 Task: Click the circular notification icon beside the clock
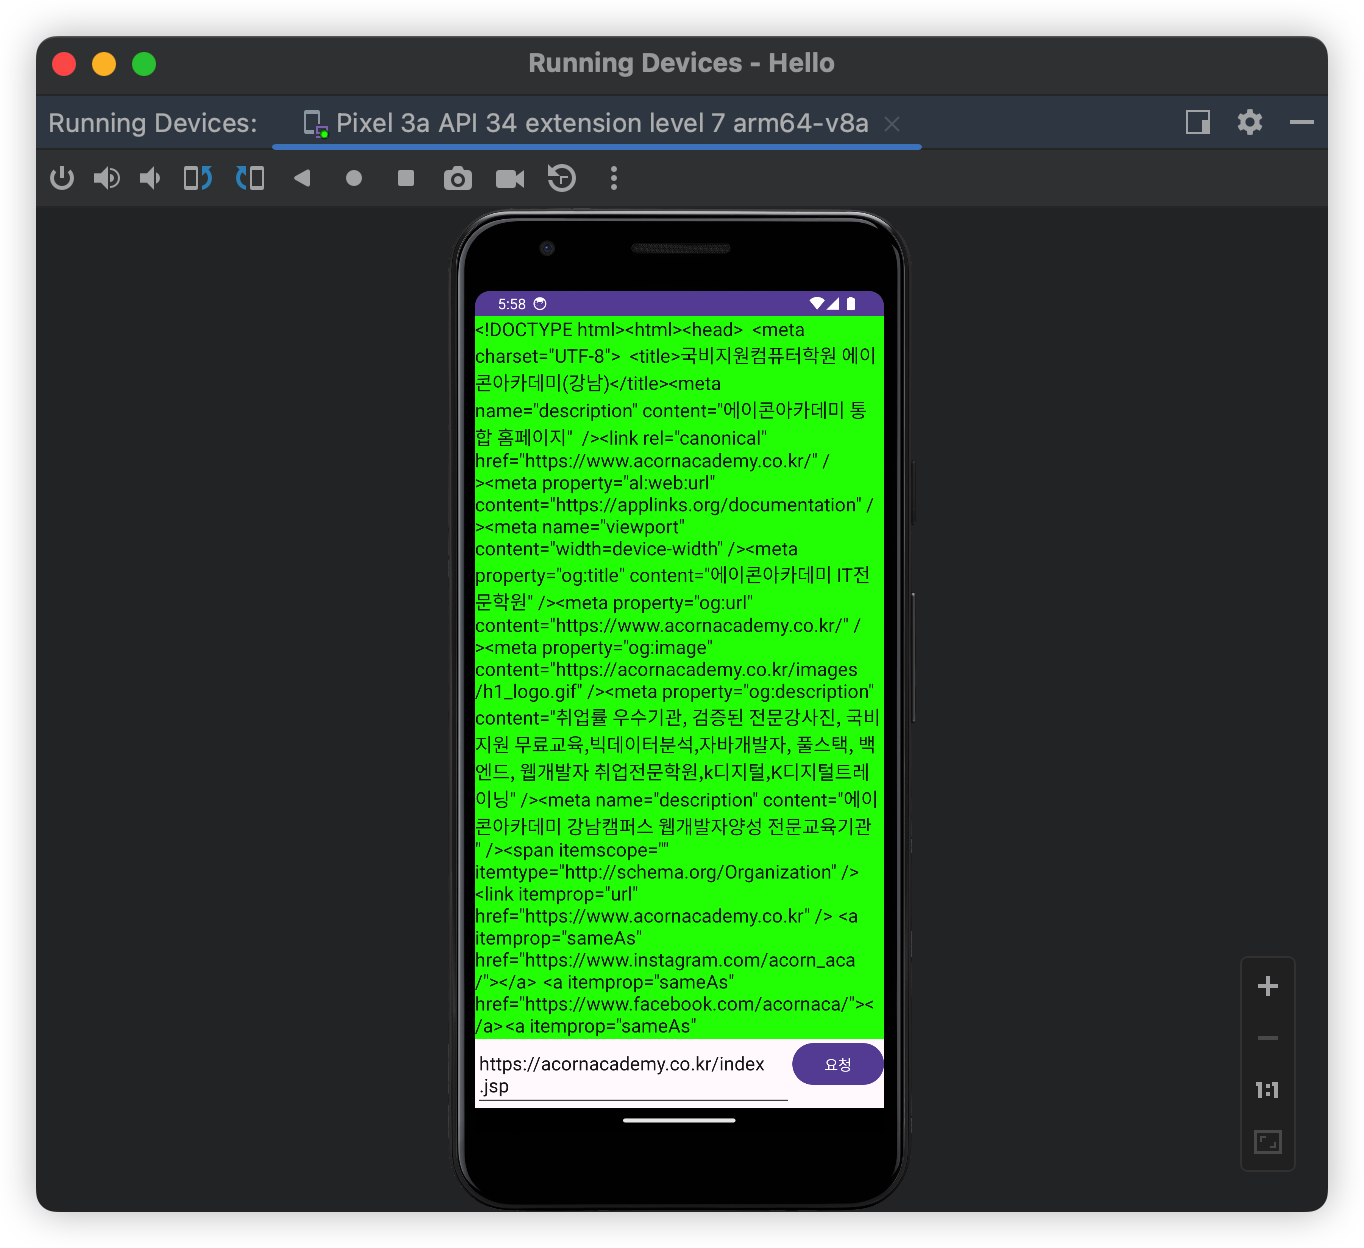pyautogui.click(x=540, y=304)
